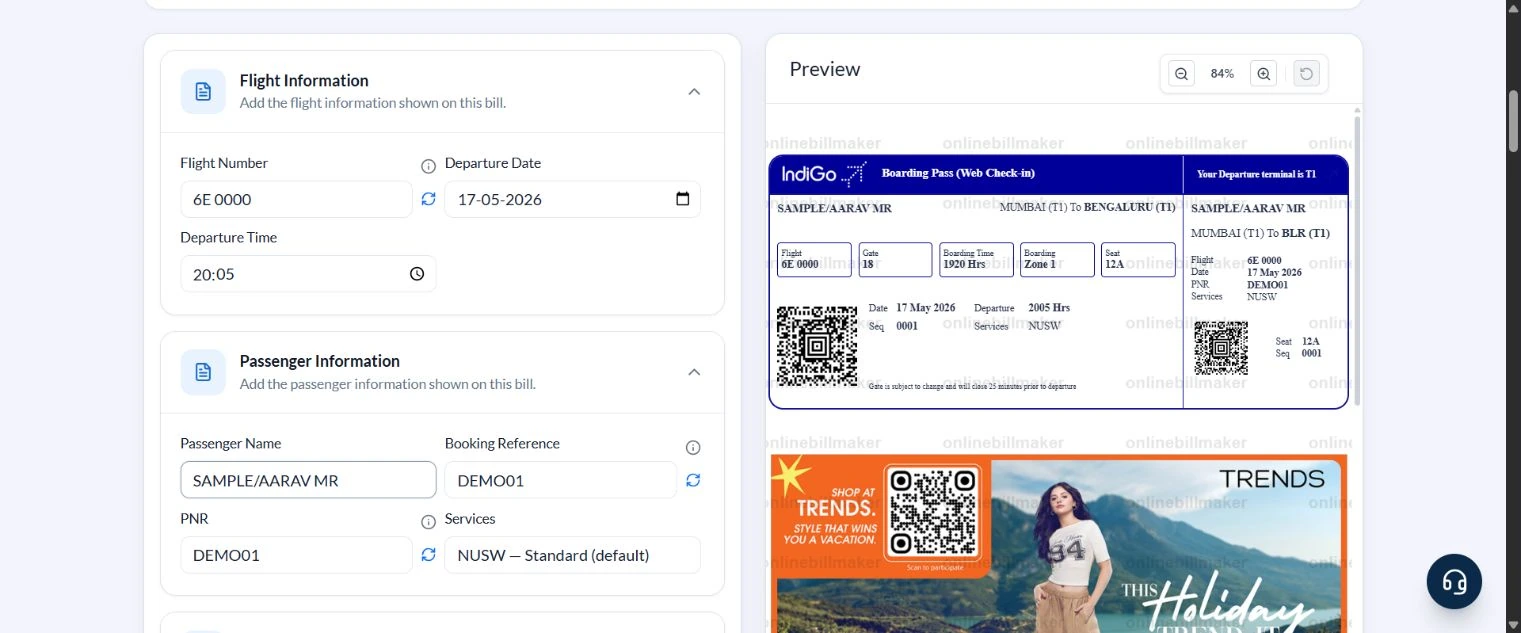Click the Departure Date field

[x=572, y=199]
